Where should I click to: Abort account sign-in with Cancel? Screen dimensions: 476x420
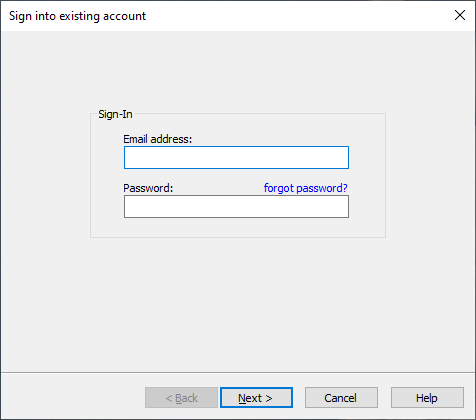click(341, 398)
